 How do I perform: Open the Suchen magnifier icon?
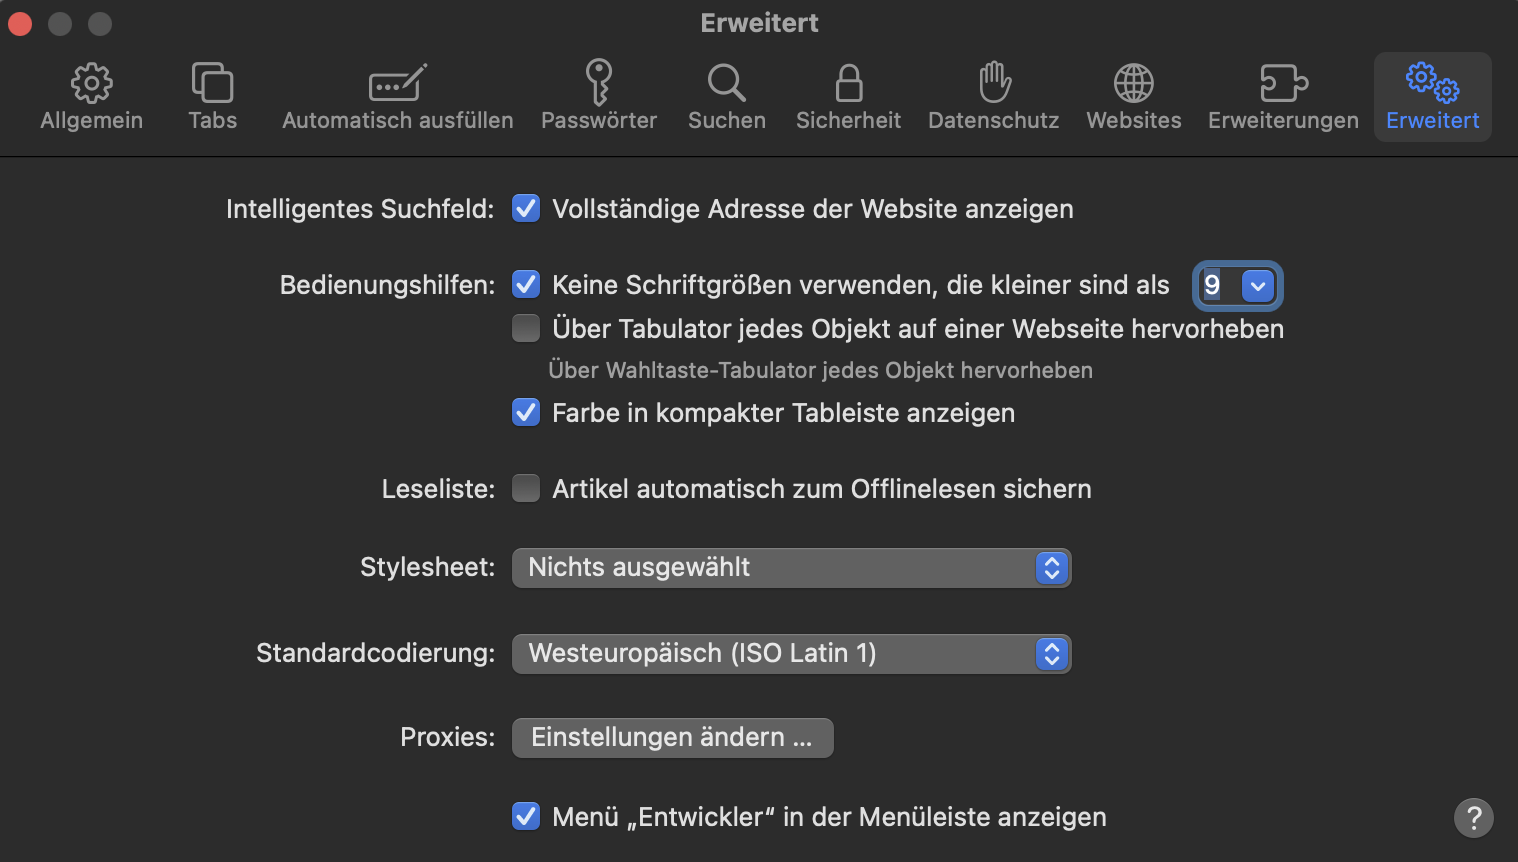pyautogui.click(x=726, y=84)
